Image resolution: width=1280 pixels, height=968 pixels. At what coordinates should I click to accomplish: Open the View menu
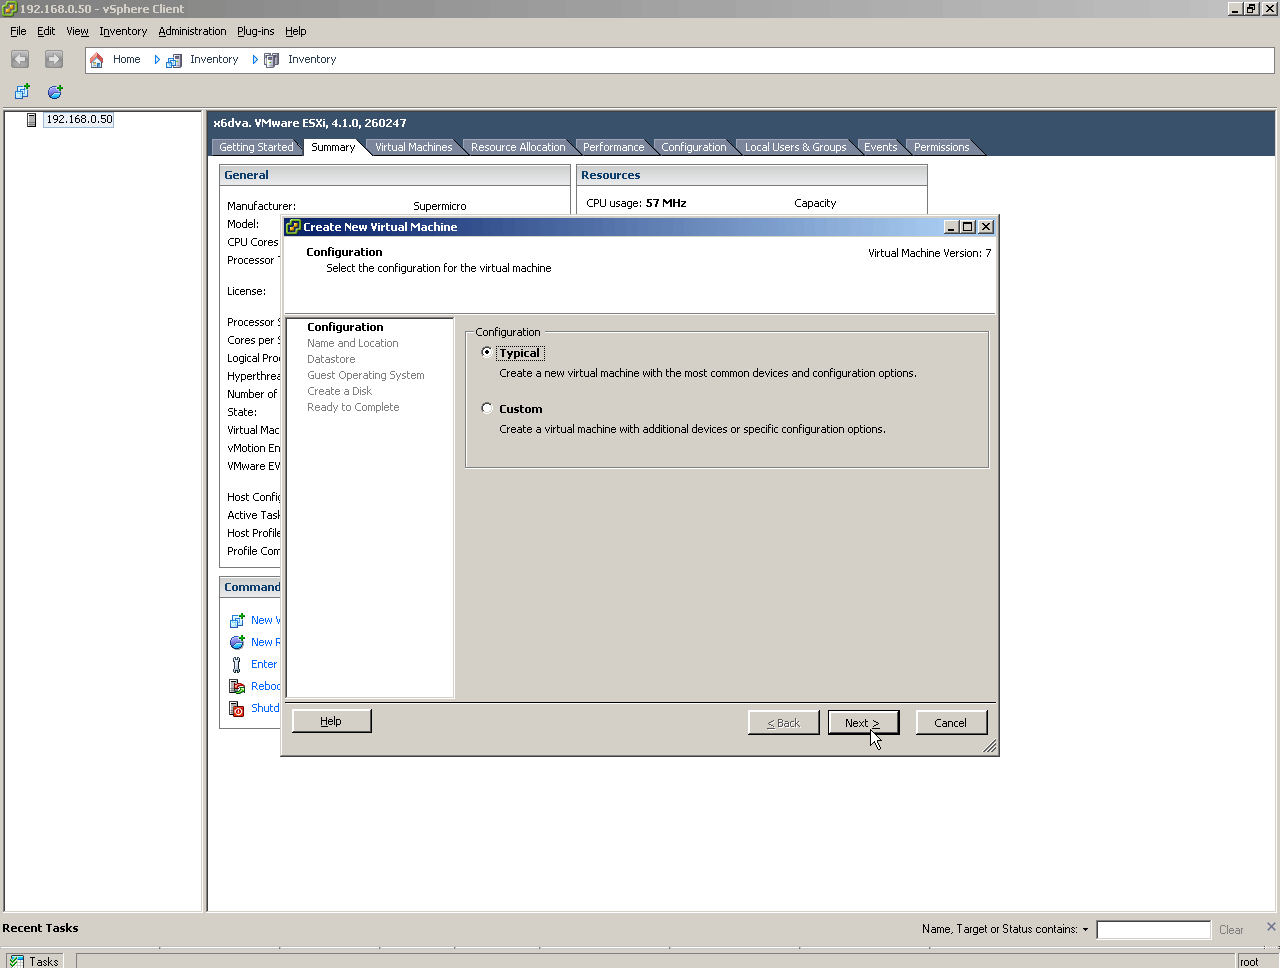(x=77, y=31)
